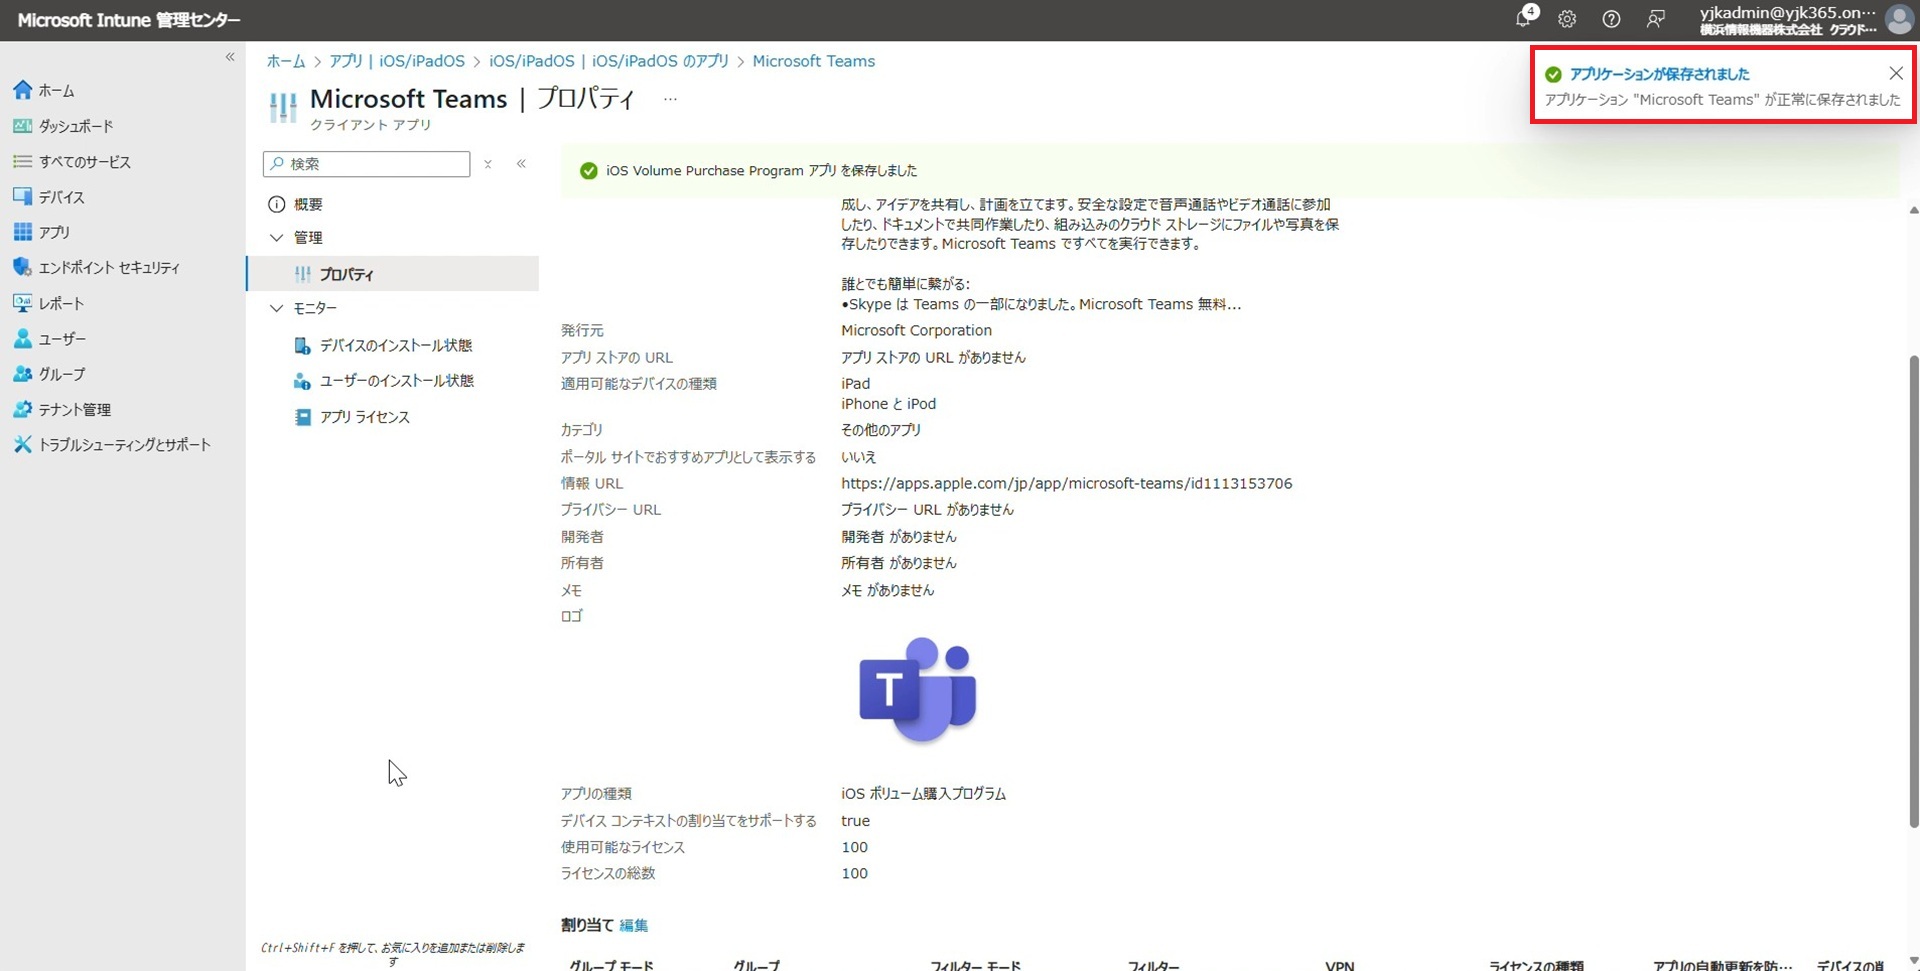
Task: Collapse the resource menu pane
Action: coord(521,164)
